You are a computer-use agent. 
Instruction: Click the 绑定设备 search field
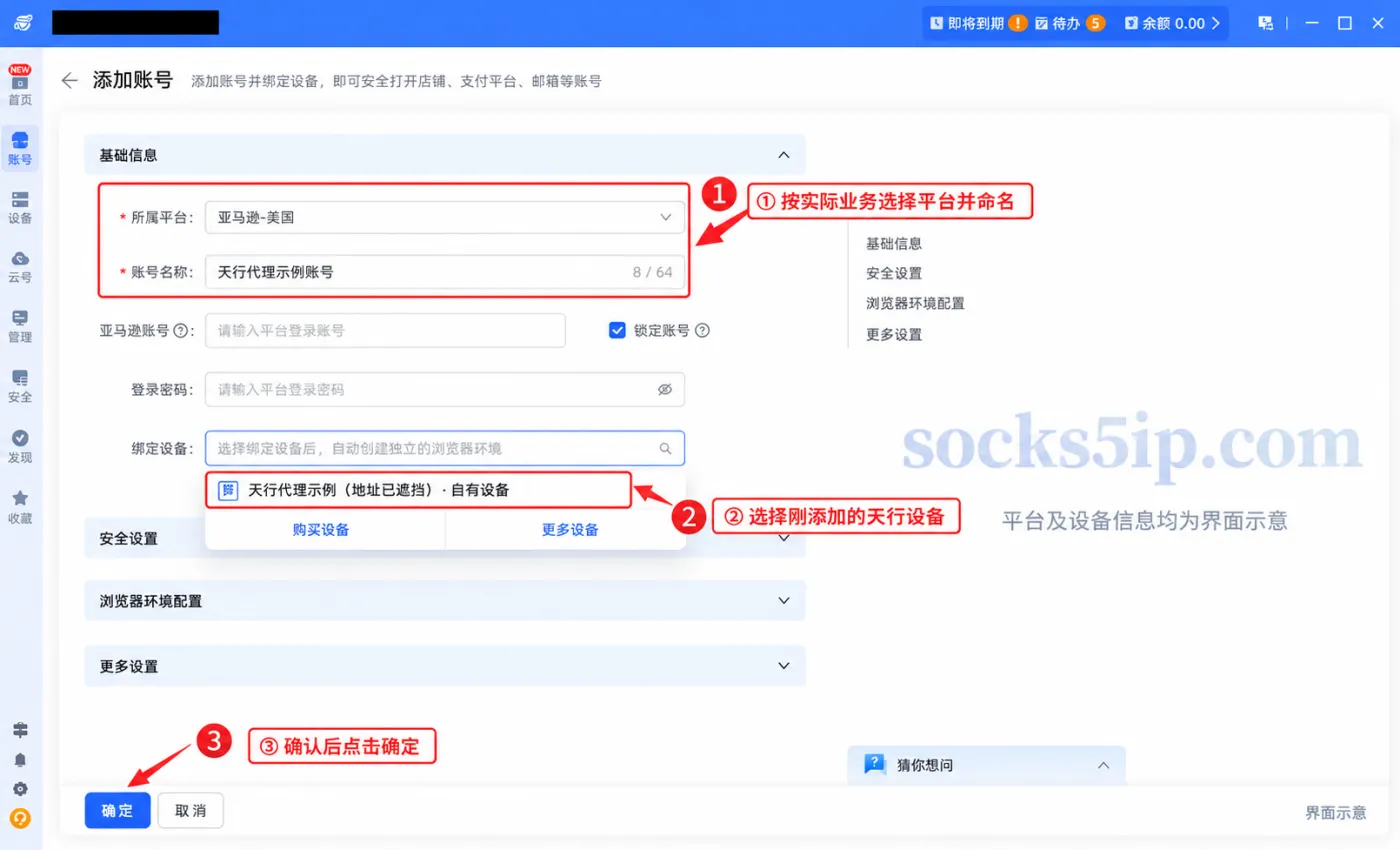click(445, 449)
